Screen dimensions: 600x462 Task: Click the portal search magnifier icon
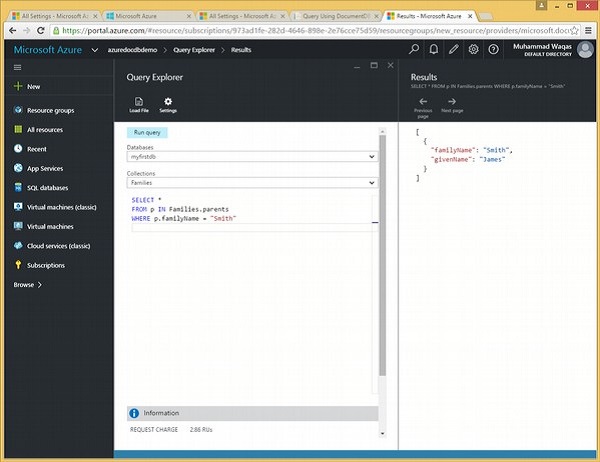point(414,48)
